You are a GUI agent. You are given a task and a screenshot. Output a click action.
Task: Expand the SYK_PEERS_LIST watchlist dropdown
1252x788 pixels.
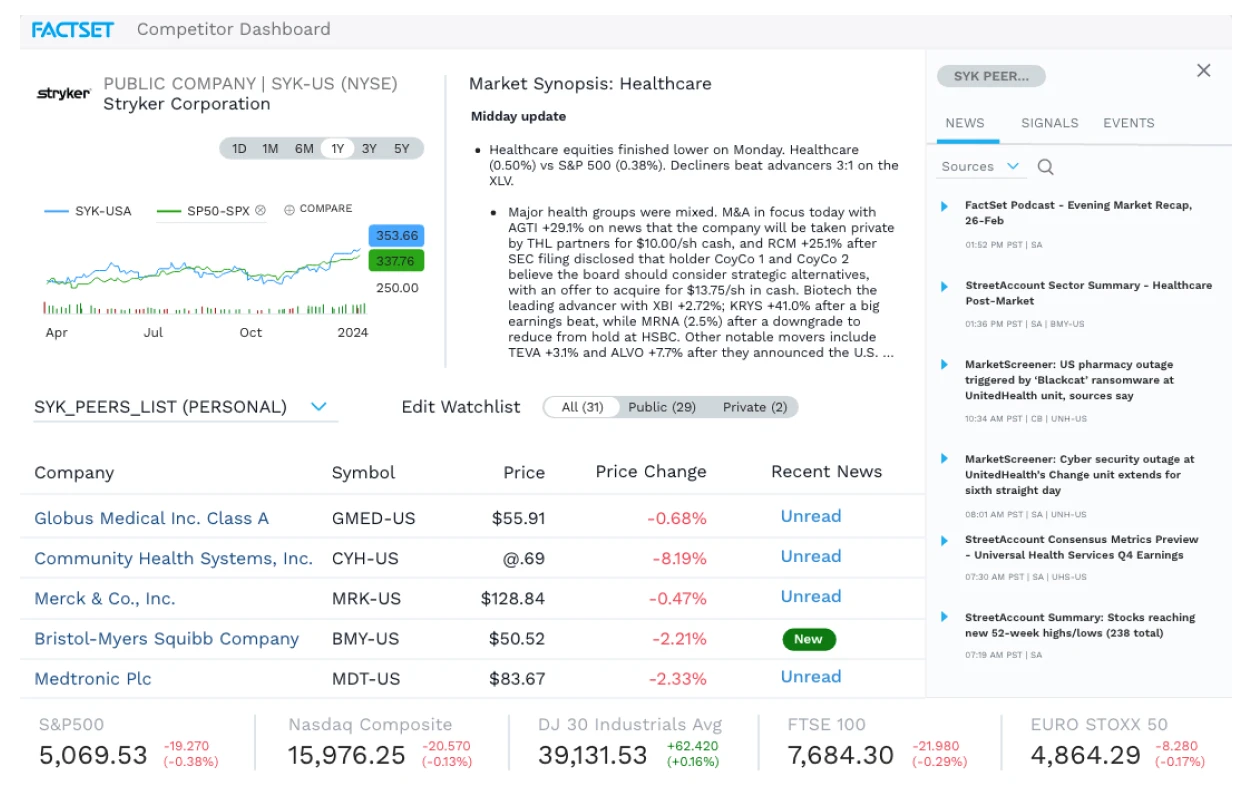tap(319, 407)
